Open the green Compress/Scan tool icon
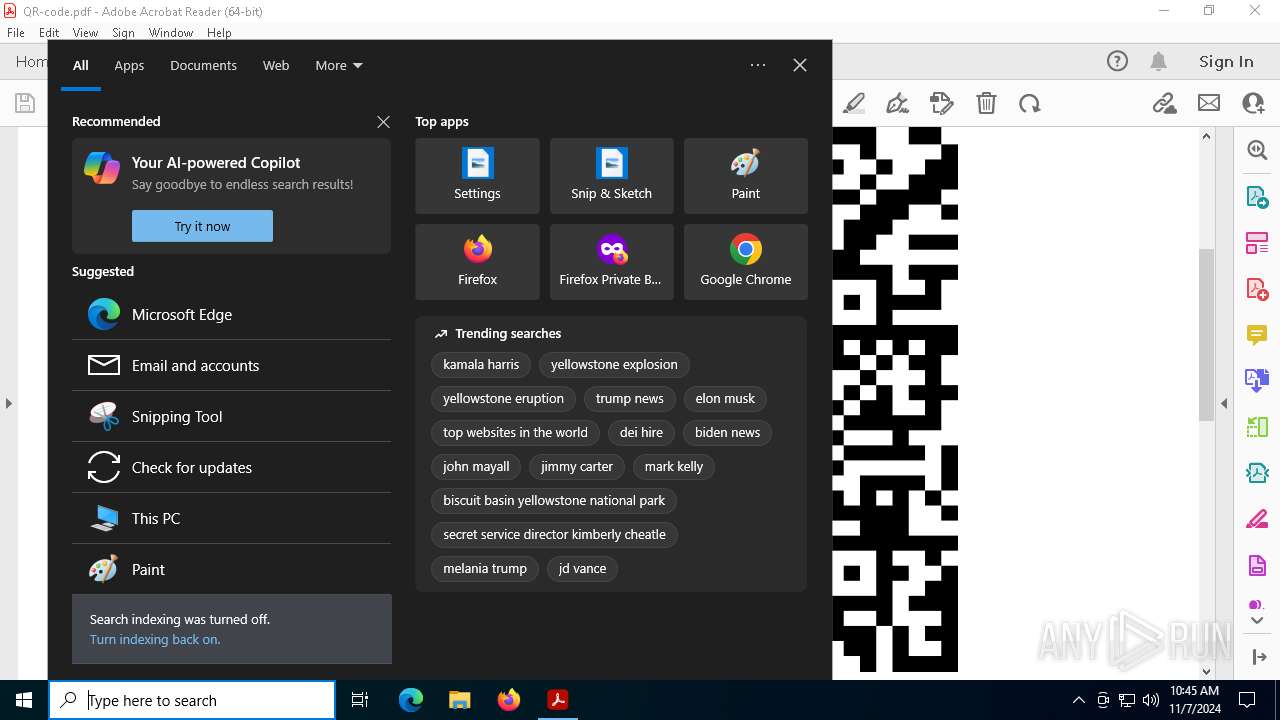This screenshot has width=1280, height=720. coord(1257,427)
